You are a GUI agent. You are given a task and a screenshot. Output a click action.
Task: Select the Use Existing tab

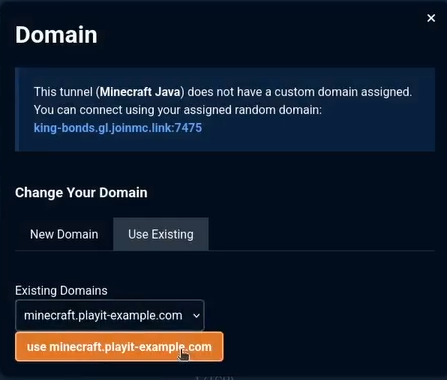[x=161, y=234]
